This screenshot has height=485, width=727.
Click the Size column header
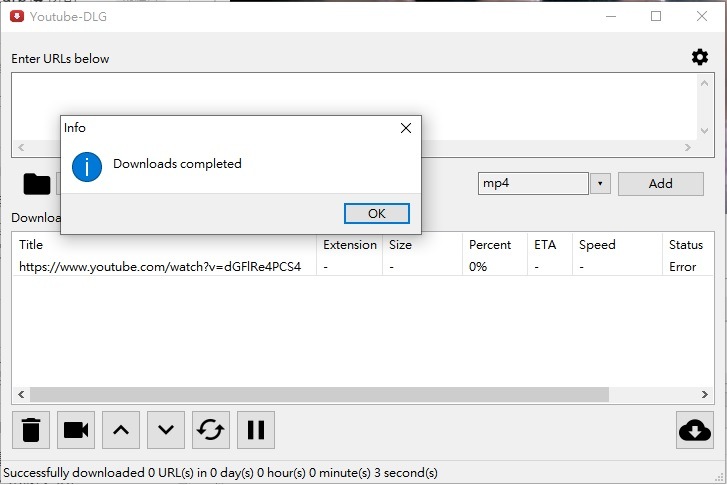(422, 244)
